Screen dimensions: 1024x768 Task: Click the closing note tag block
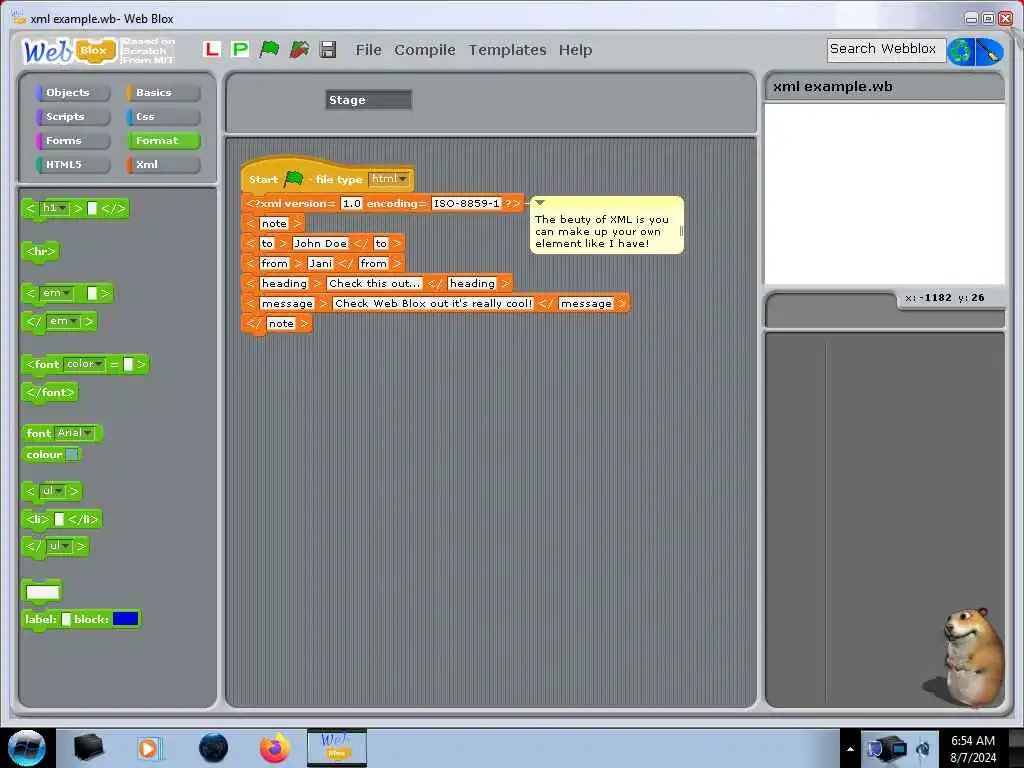pyautogui.click(x=276, y=323)
